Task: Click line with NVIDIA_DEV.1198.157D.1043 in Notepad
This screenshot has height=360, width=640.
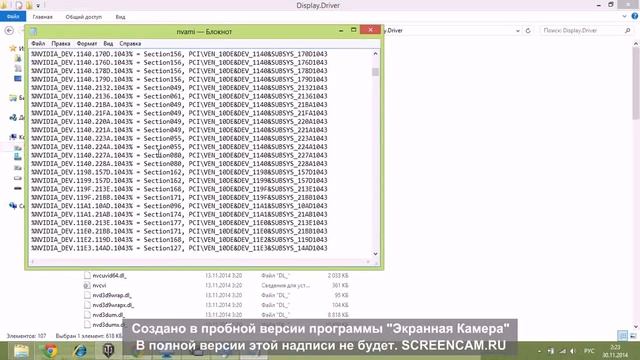Action: point(179,172)
